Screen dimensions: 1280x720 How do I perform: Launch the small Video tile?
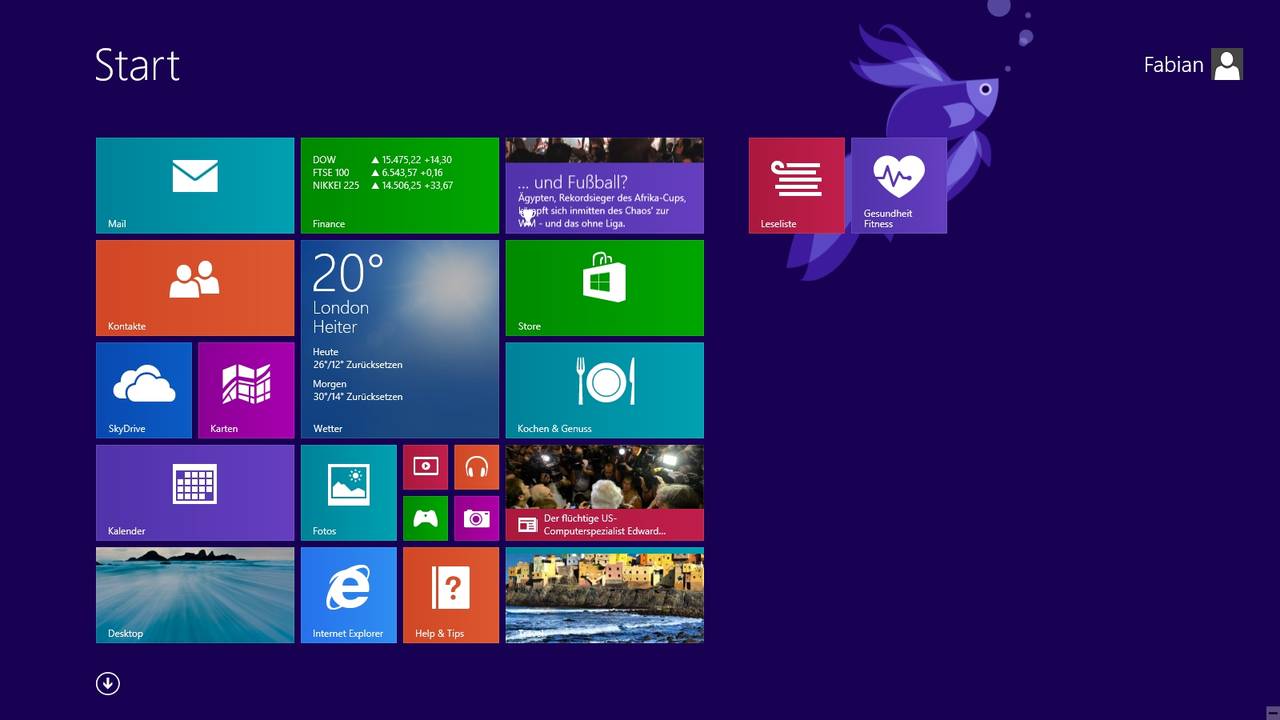(x=425, y=467)
